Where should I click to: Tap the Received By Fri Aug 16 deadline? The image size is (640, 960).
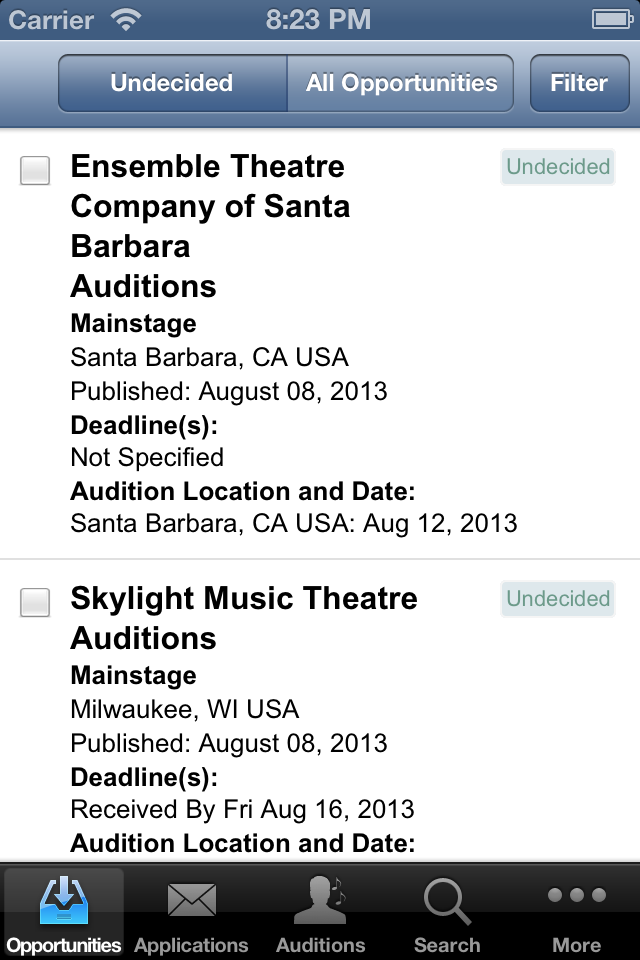click(x=243, y=809)
